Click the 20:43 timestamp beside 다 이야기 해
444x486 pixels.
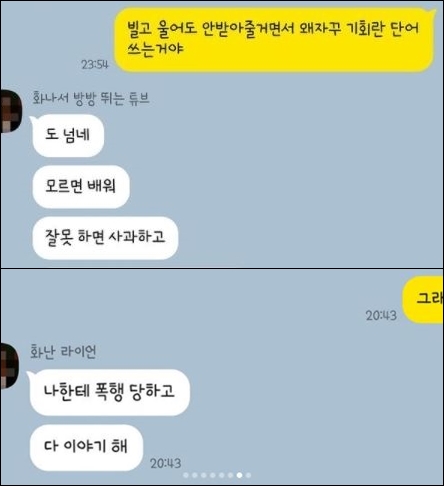point(165,463)
